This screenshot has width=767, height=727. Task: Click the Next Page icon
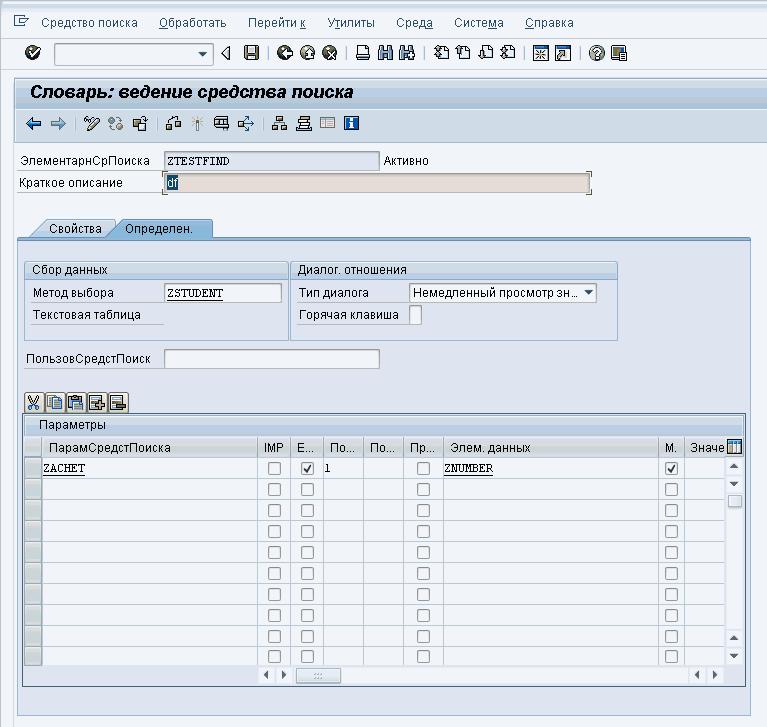(x=486, y=52)
